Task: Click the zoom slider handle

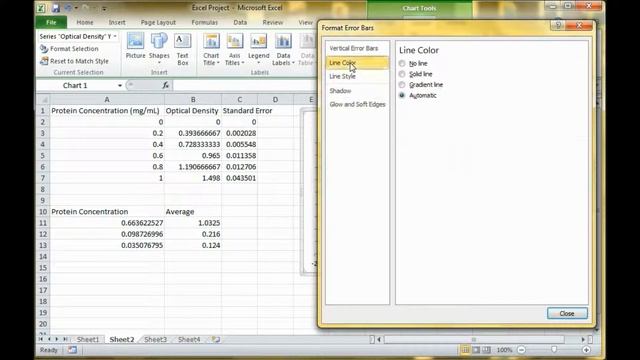Action: 554,350
